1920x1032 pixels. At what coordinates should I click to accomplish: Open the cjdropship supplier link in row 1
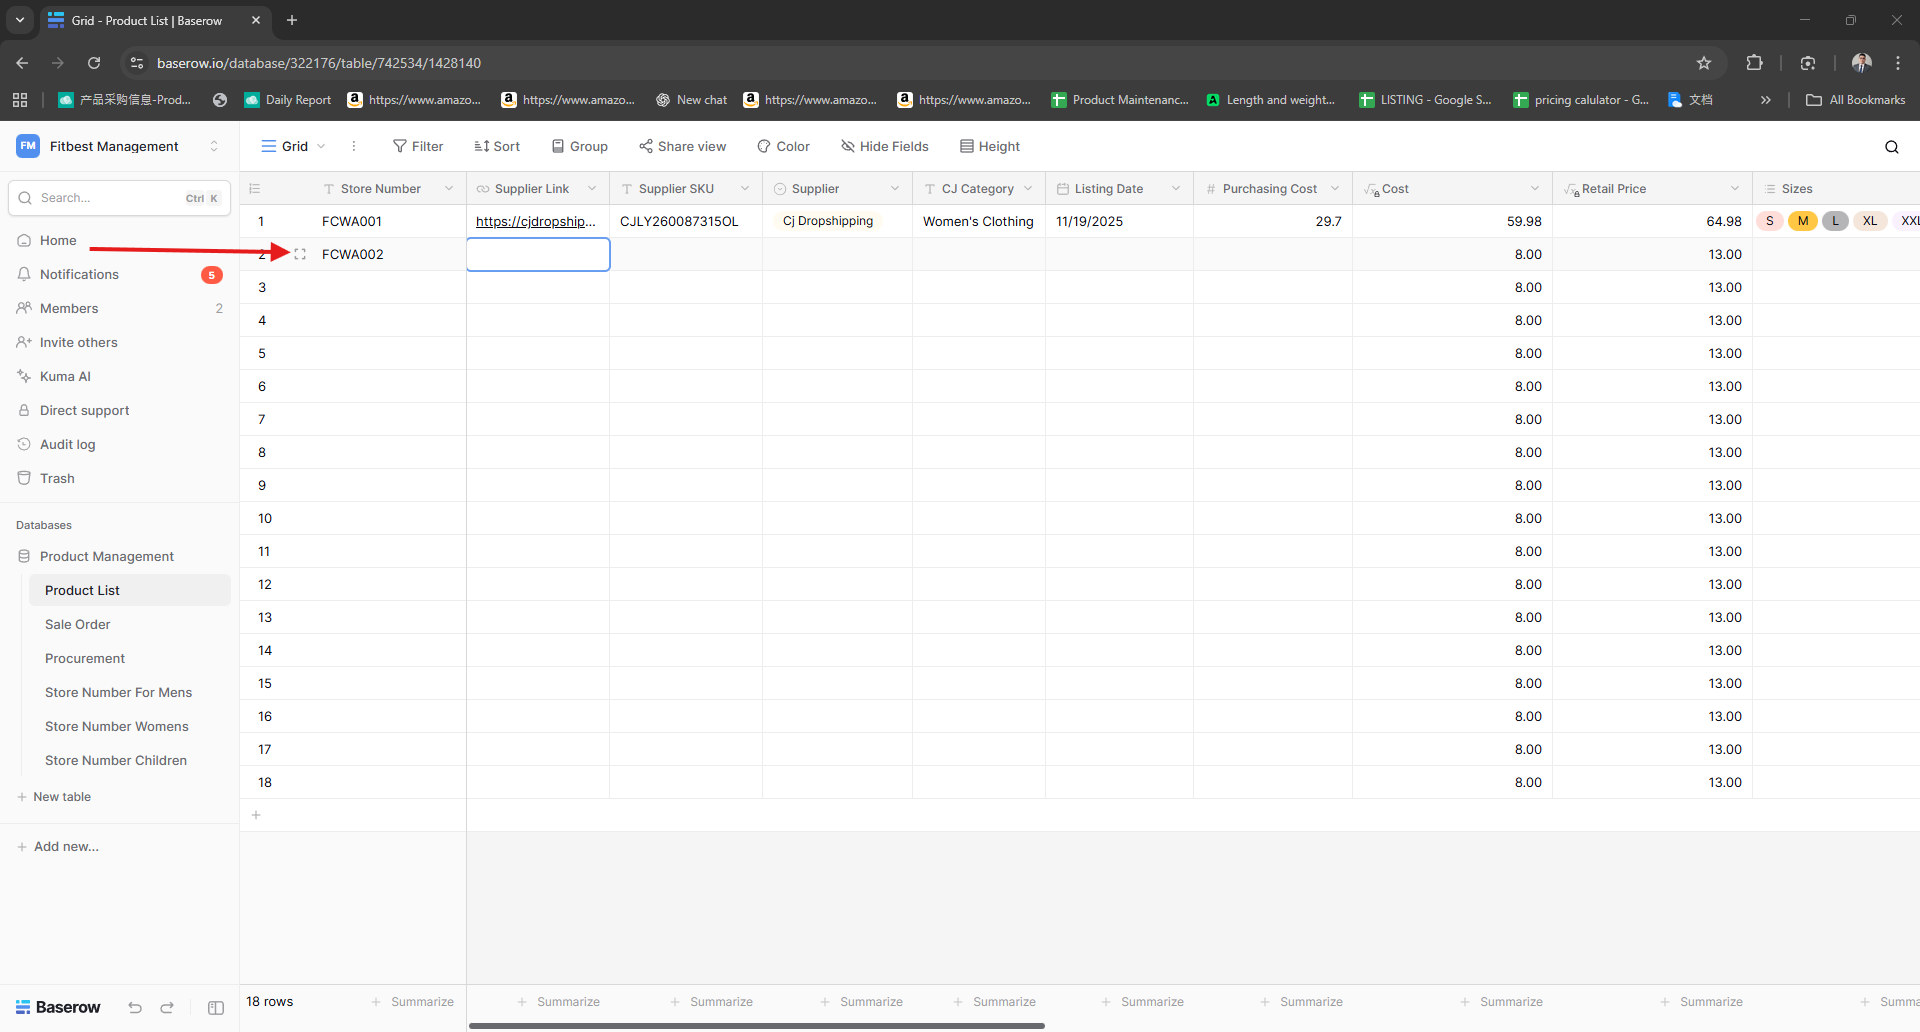click(x=535, y=221)
